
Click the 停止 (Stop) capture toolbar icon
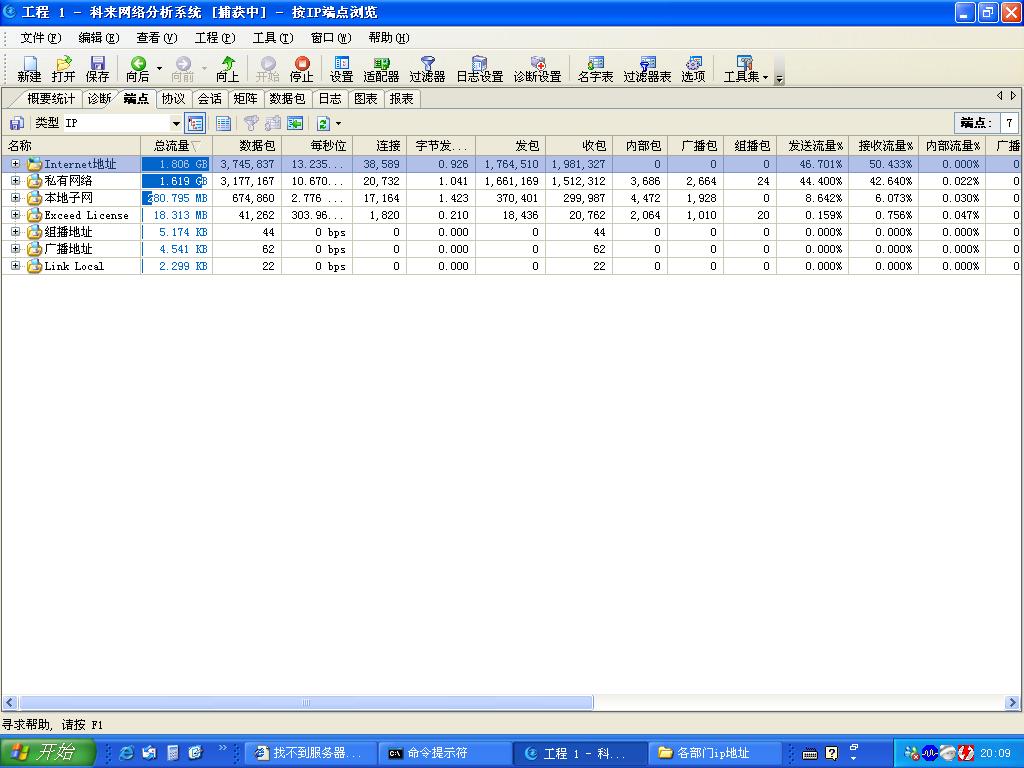pos(301,68)
